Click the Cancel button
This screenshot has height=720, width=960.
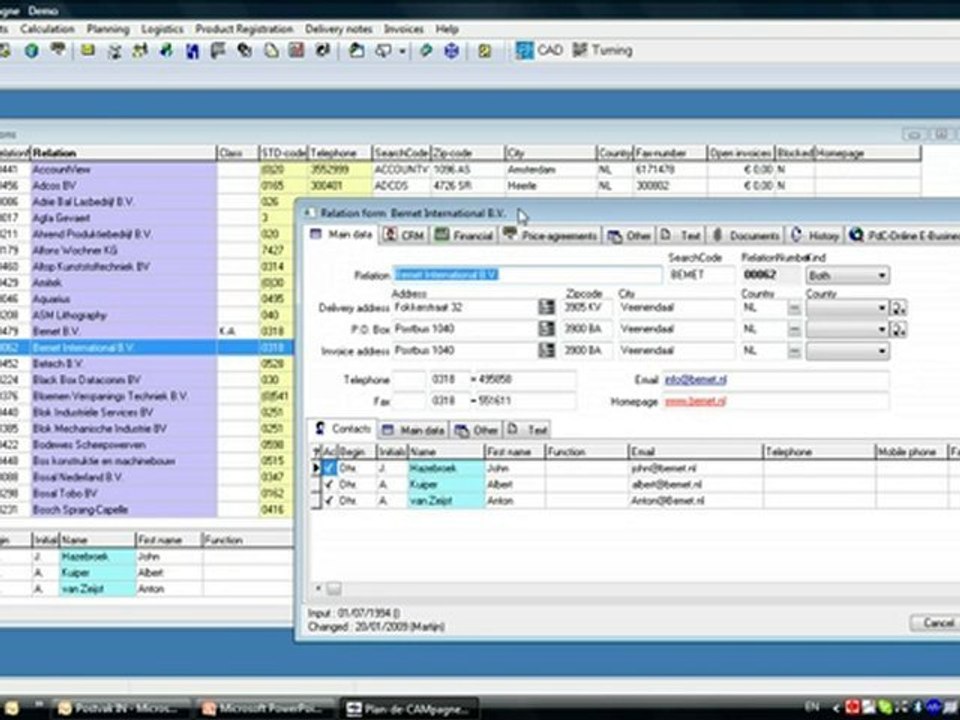[935, 623]
